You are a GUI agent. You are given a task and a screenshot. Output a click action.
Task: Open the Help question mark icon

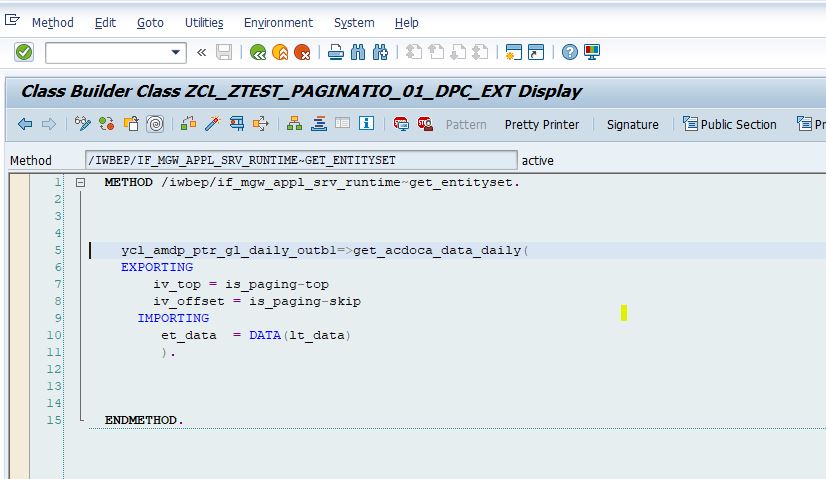[569, 52]
